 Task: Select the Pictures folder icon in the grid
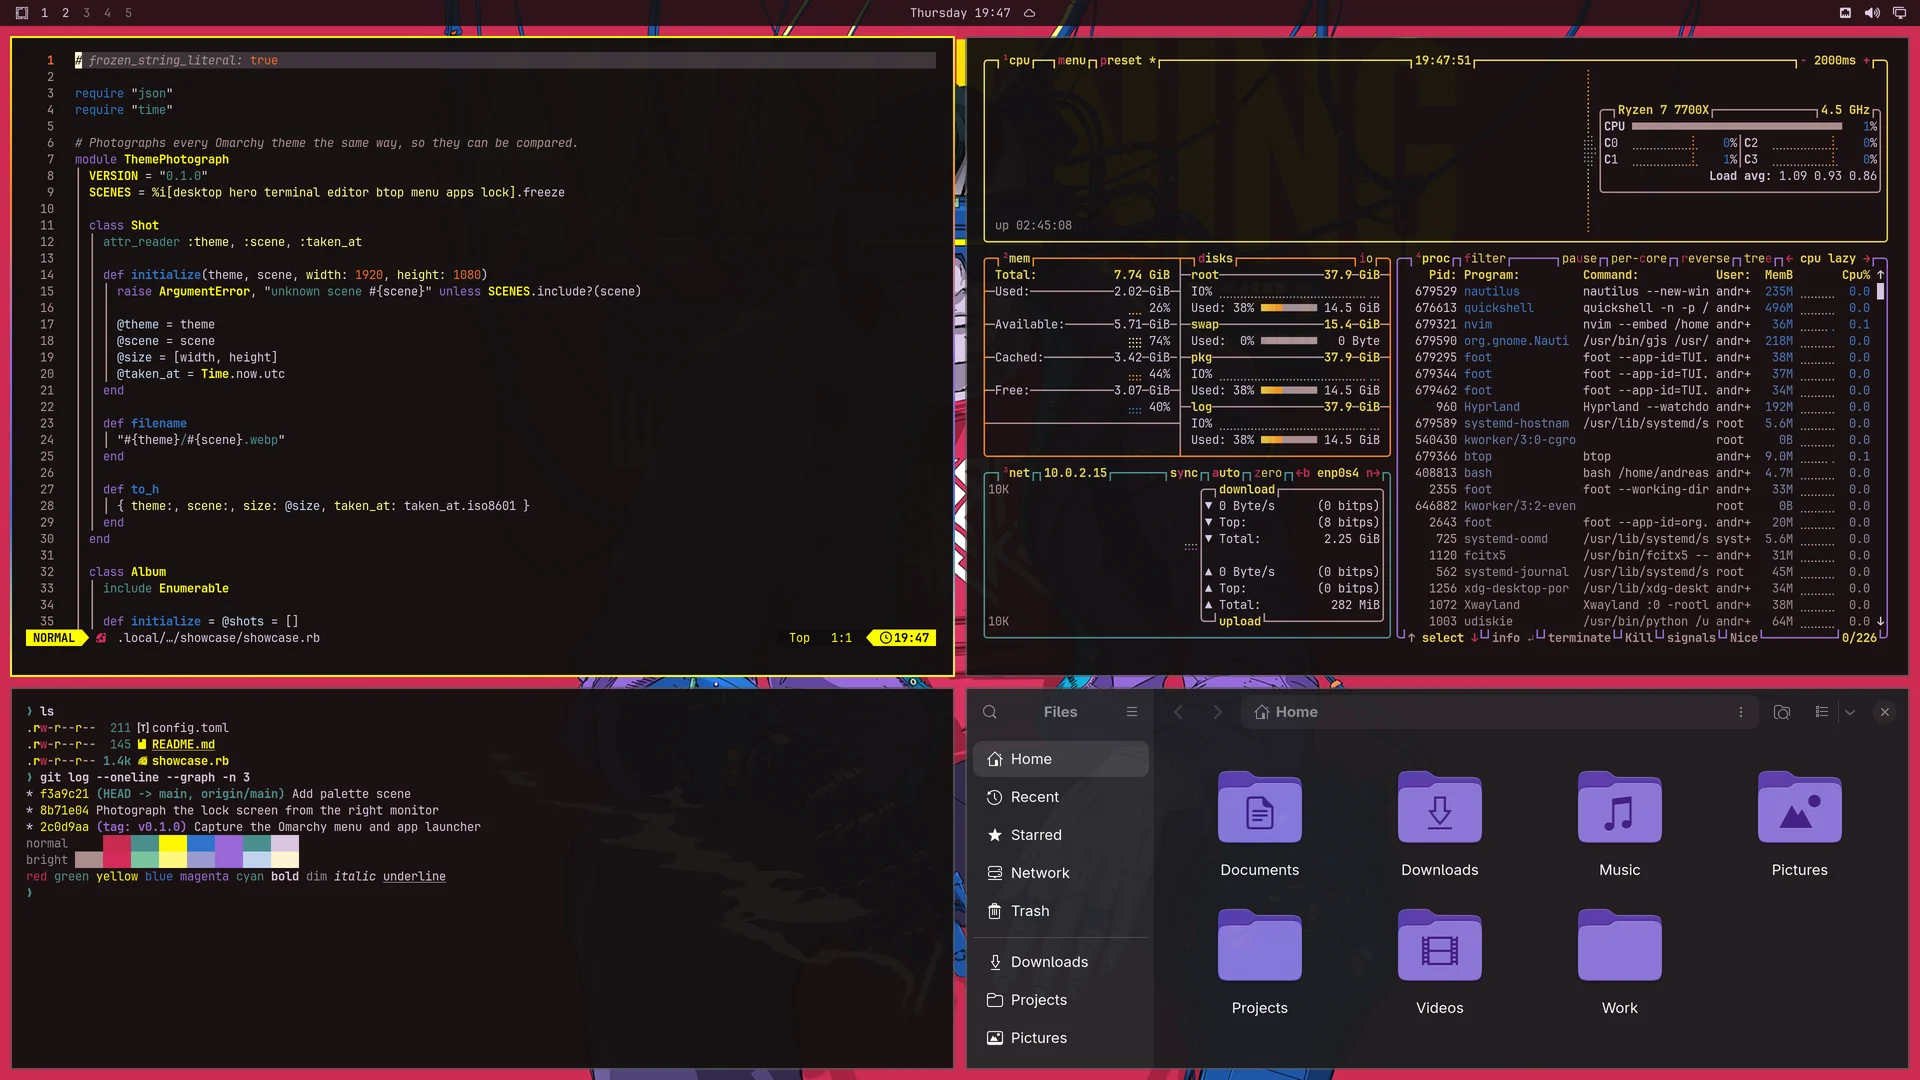(1800, 807)
